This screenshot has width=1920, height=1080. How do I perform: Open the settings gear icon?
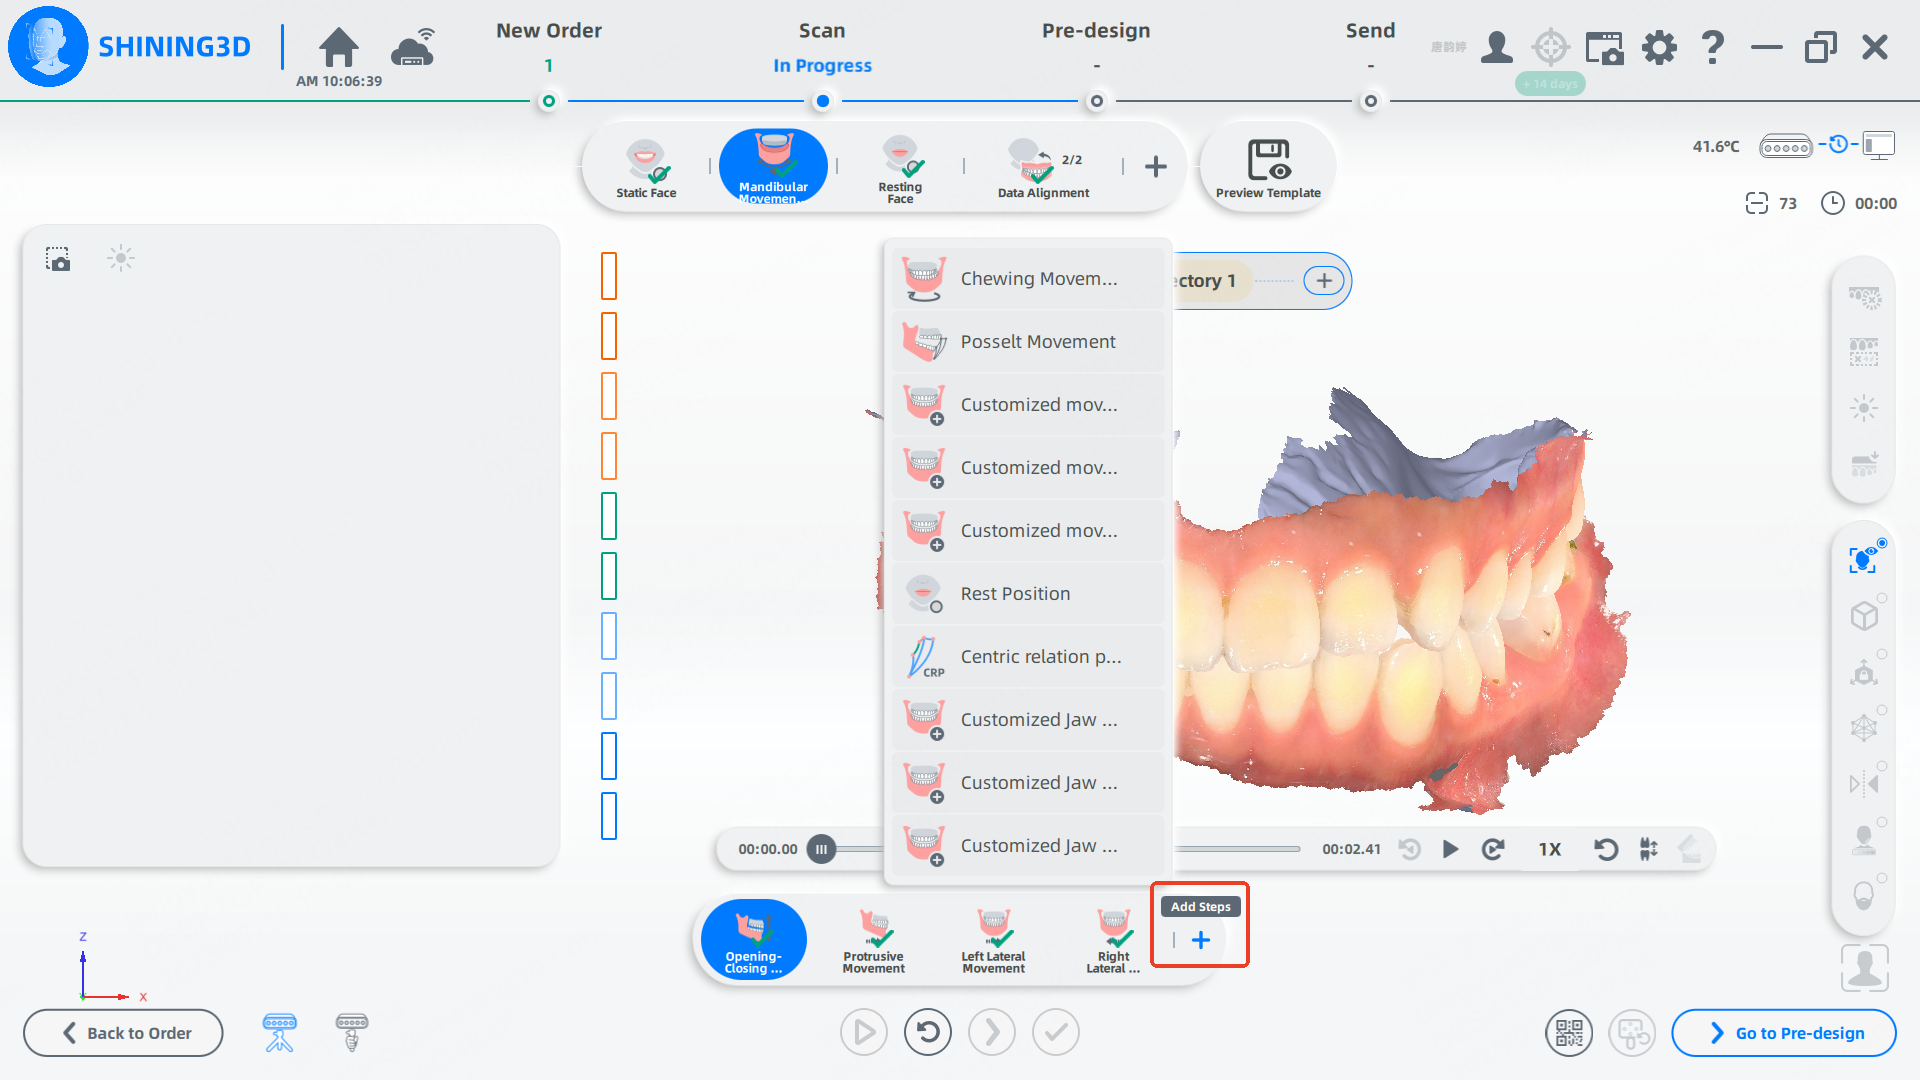[x=1659, y=47]
